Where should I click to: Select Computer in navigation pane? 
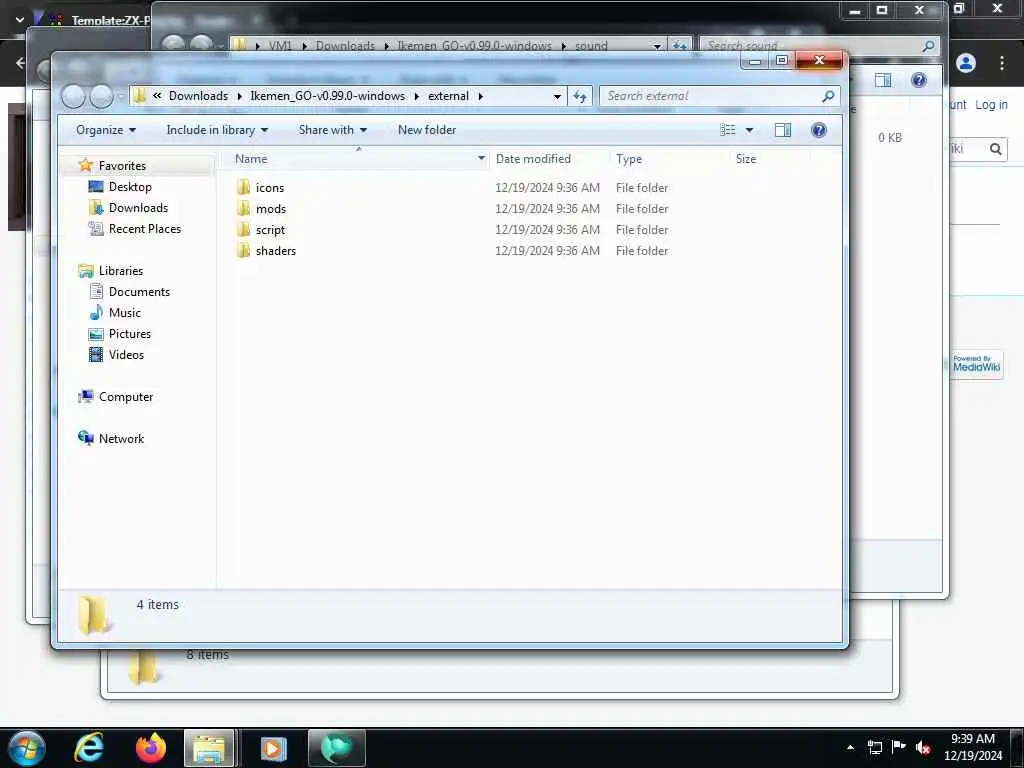[125, 397]
